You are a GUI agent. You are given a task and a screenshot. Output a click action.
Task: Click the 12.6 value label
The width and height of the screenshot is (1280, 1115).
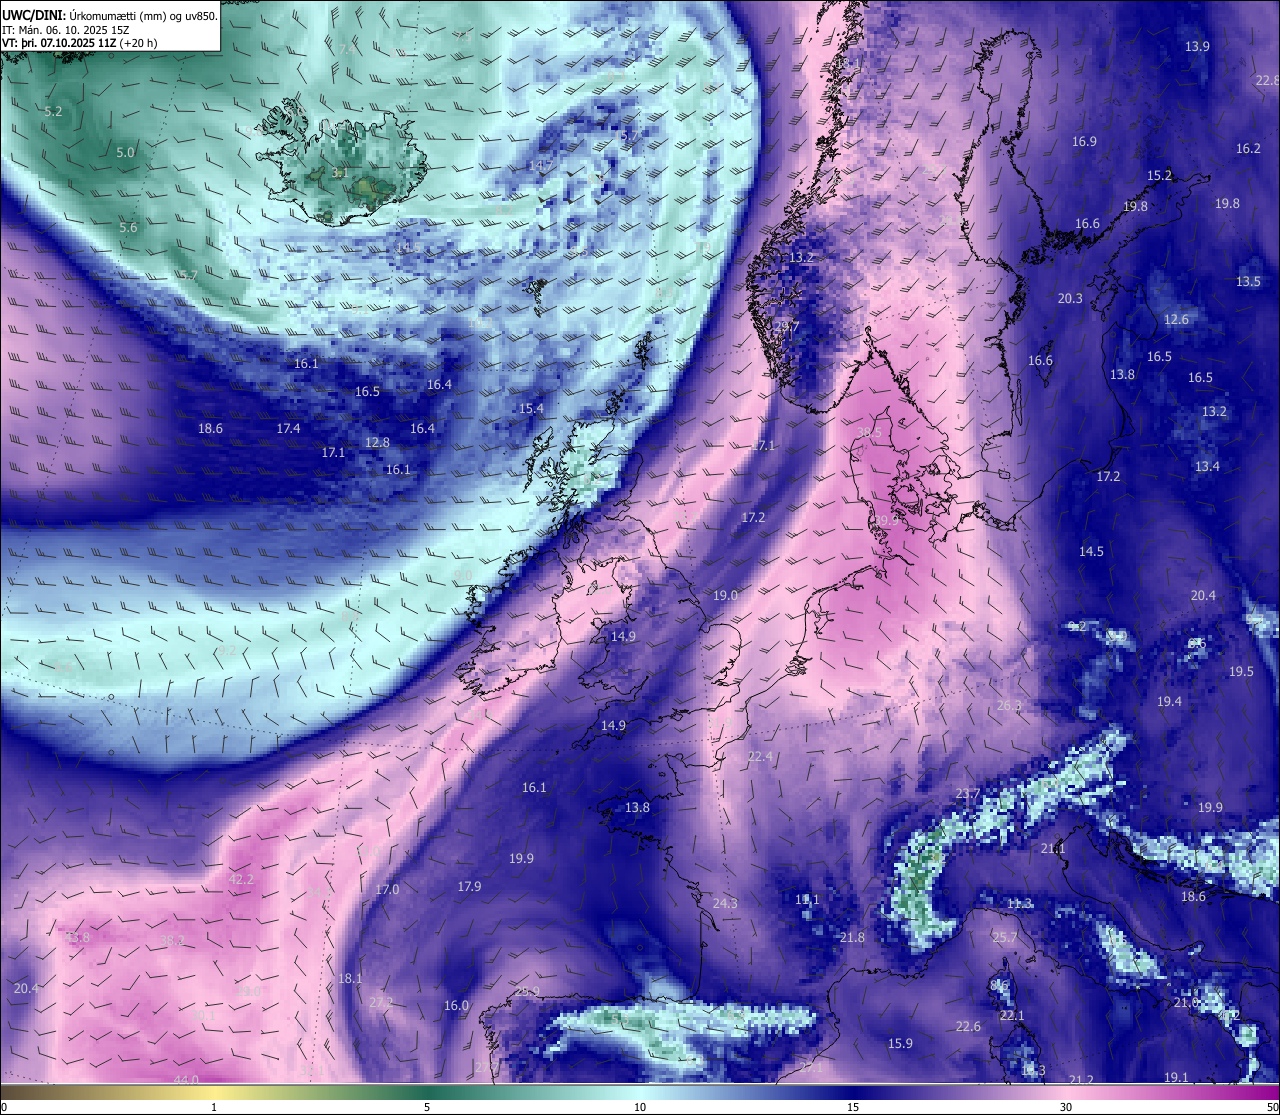click(1176, 319)
